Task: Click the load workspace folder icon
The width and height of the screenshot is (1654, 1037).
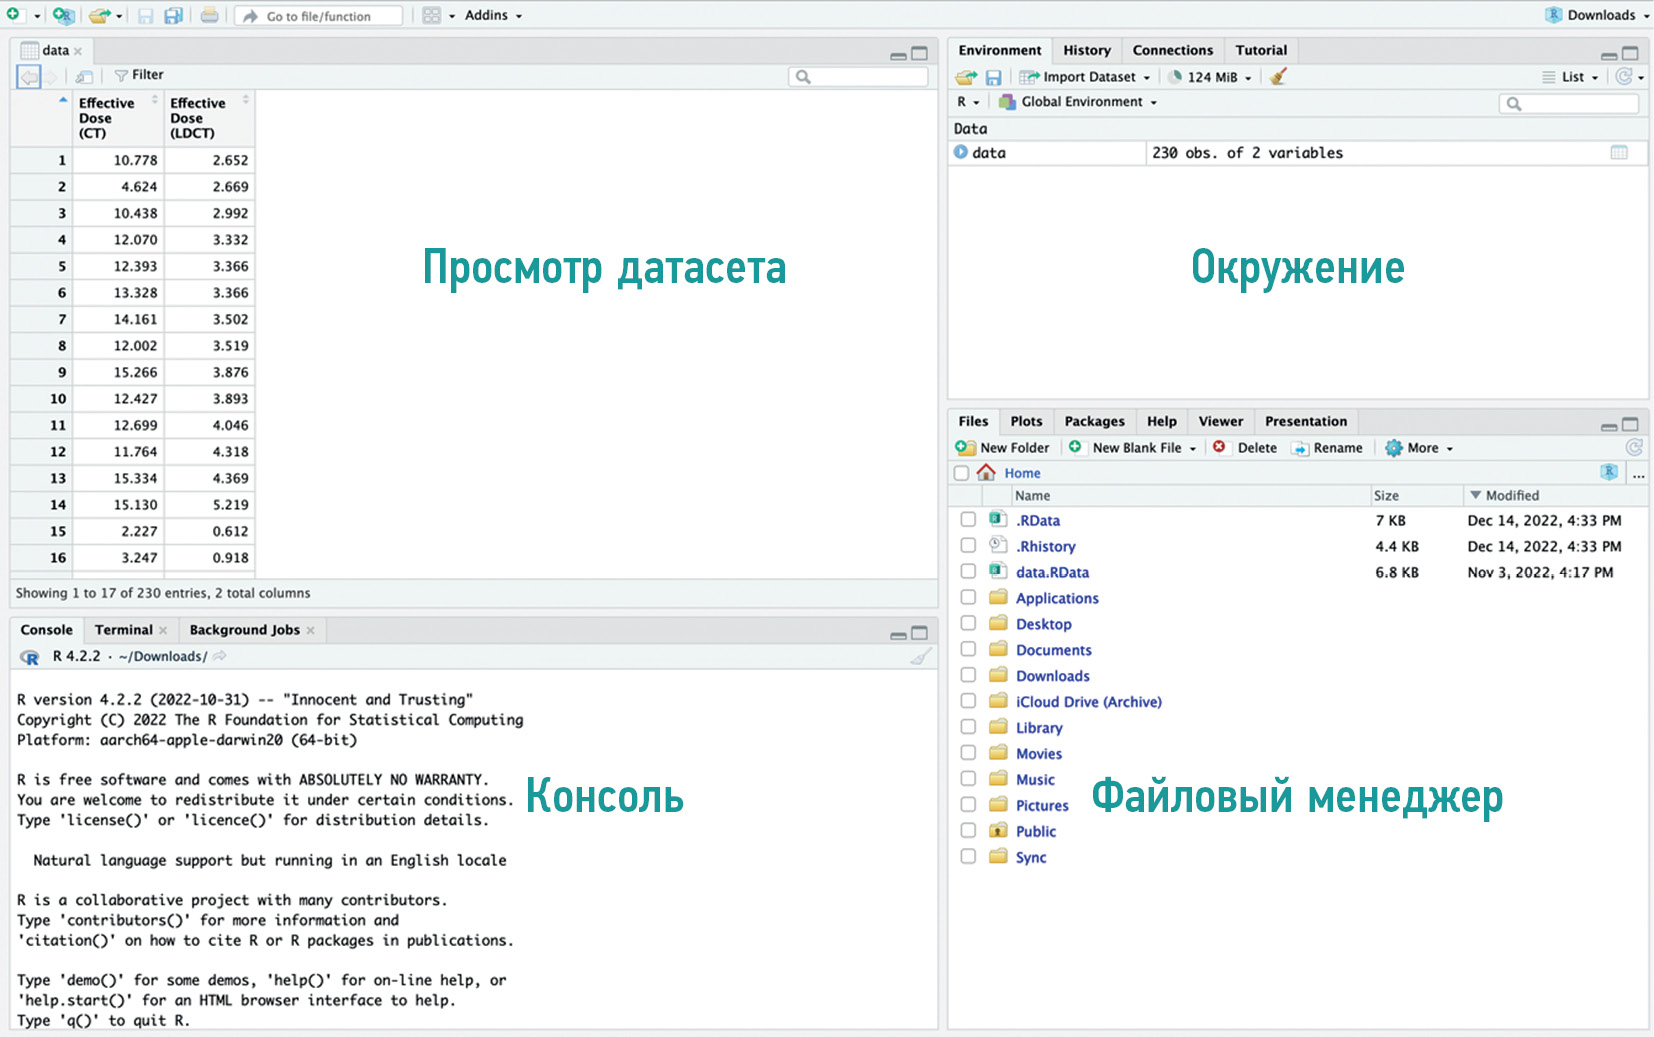Action: pos(965,77)
